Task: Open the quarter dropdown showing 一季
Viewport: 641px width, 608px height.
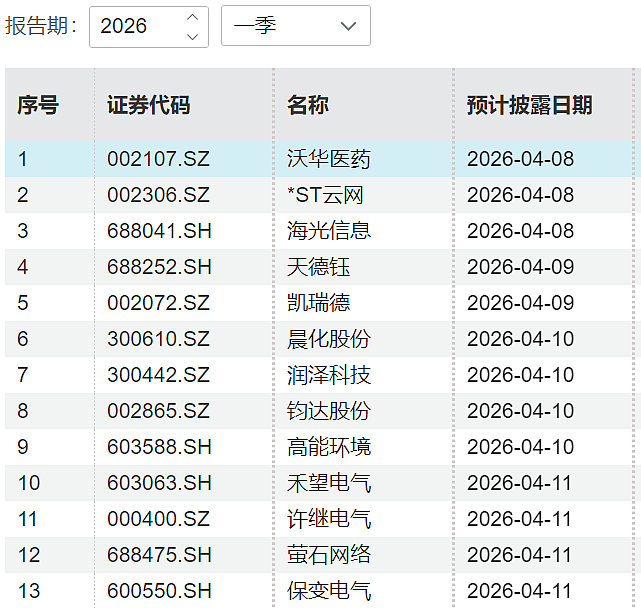Action: pyautogui.click(x=296, y=26)
